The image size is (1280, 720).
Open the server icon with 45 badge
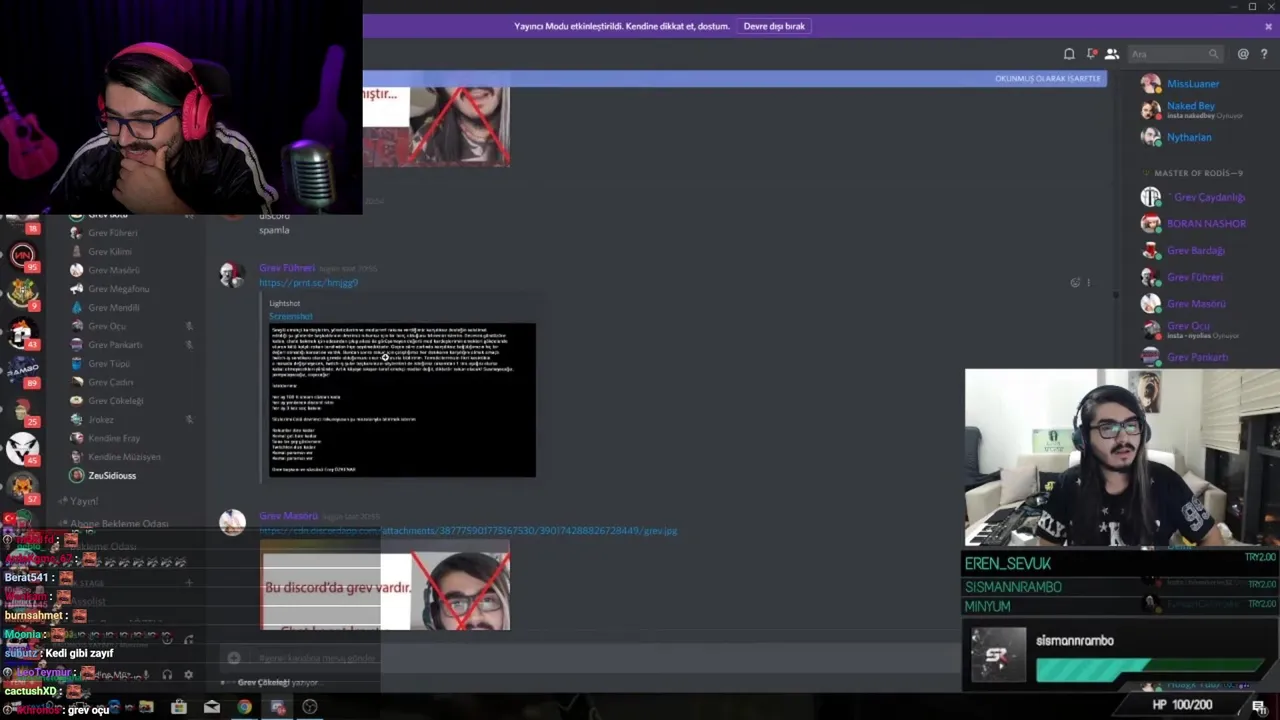point(22,449)
